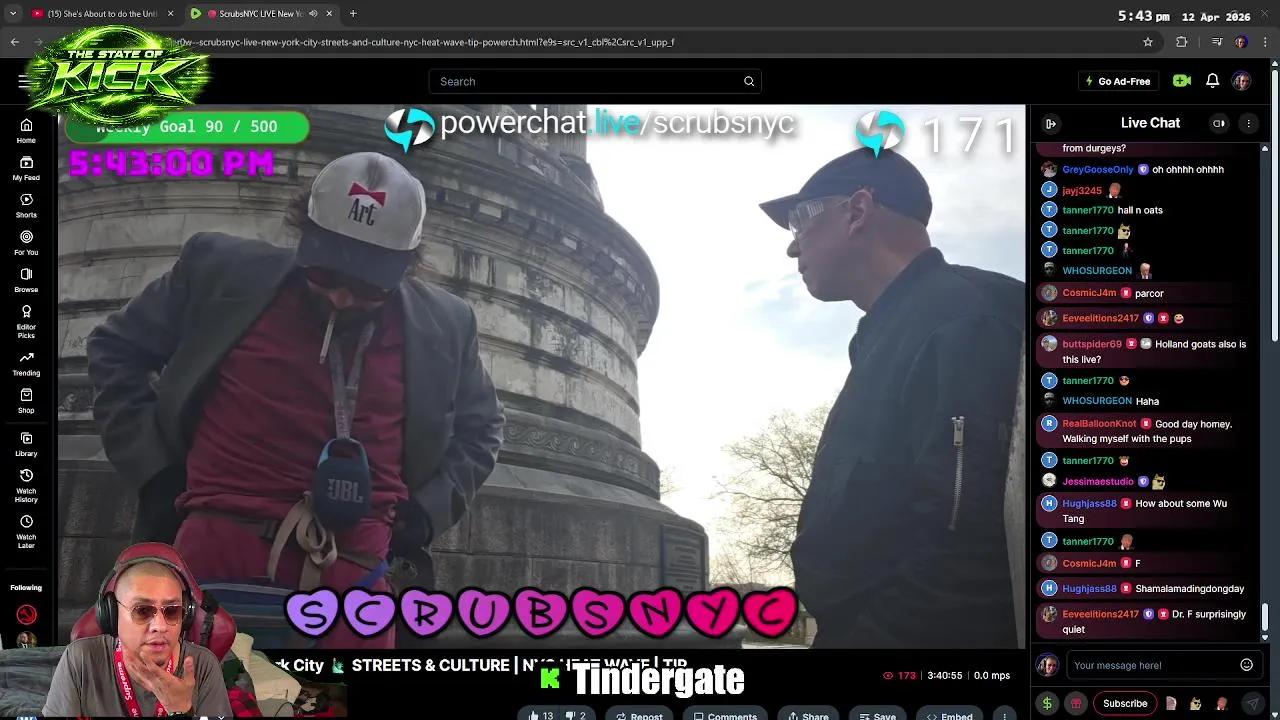
Task: Click Jessimaestudio username in chat
Action: [1098, 481]
